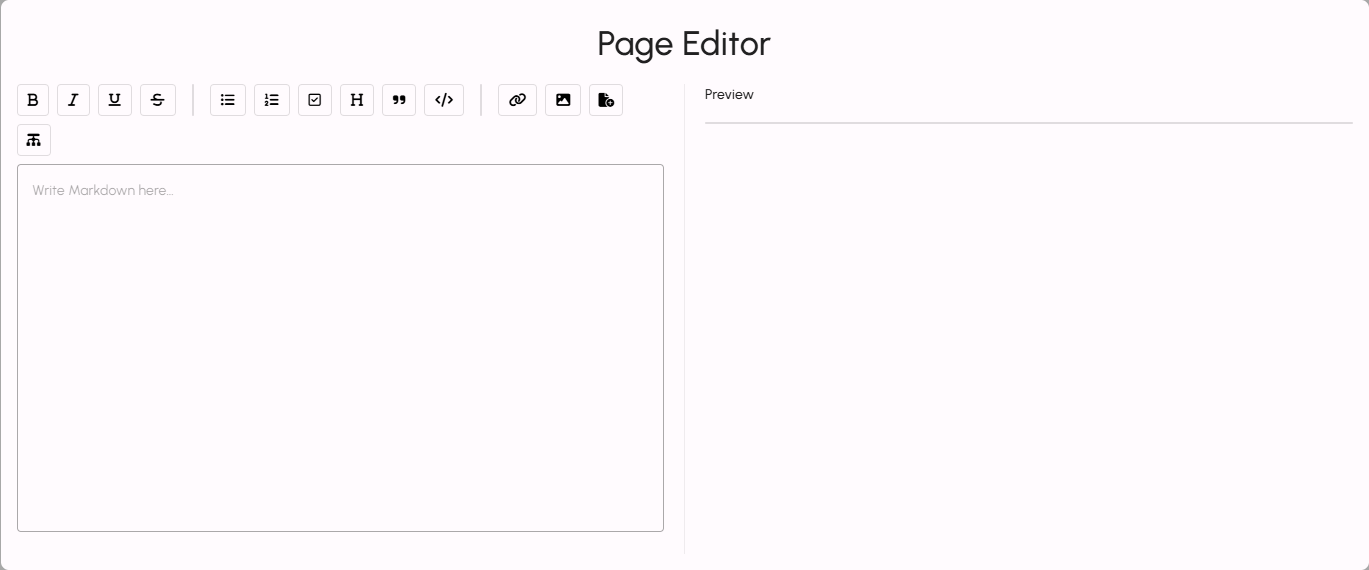
Task: Click the file with plus icon
Action: coord(606,100)
